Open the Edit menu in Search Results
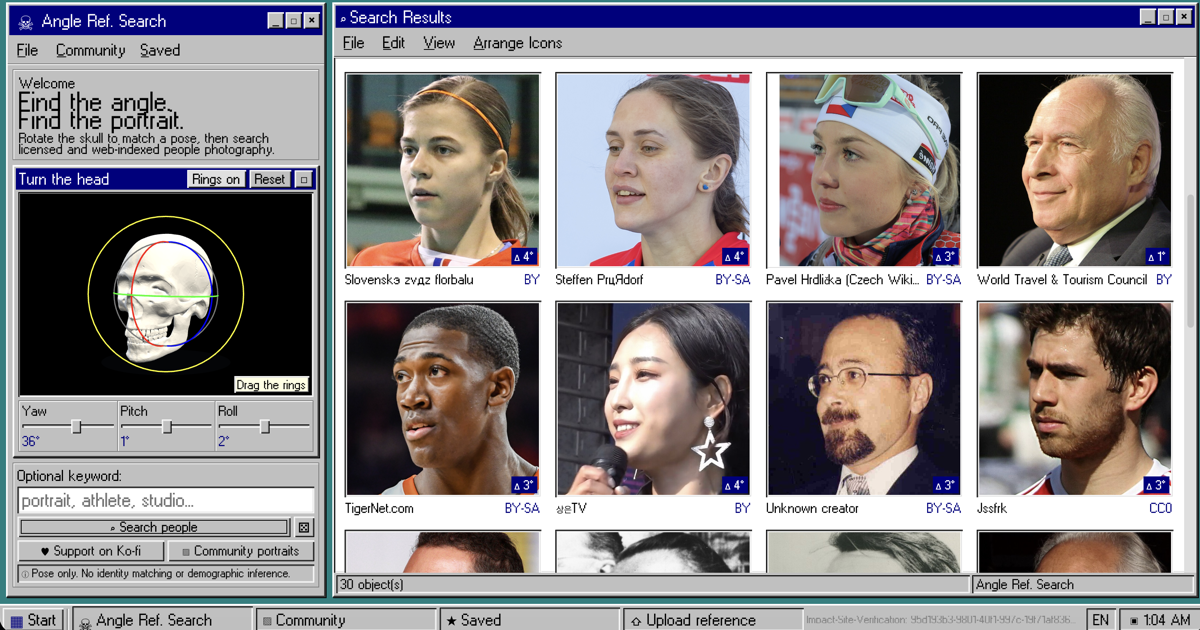This screenshot has width=1200, height=630. (393, 43)
